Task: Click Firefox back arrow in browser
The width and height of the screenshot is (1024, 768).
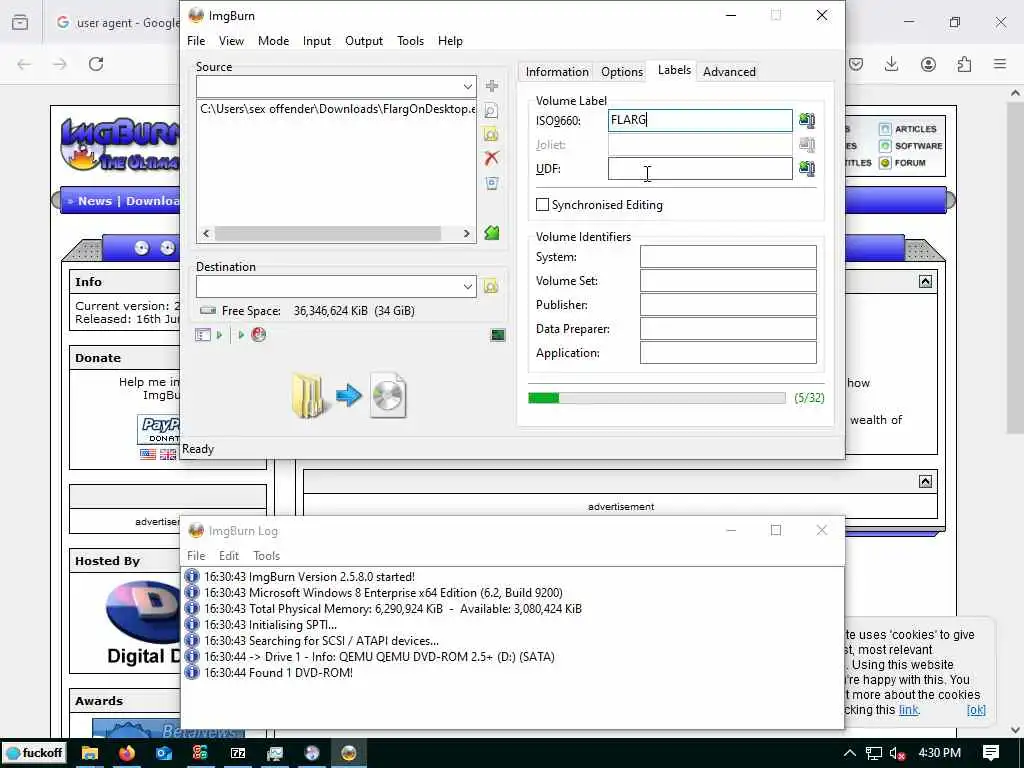Action: [x=24, y=64]
